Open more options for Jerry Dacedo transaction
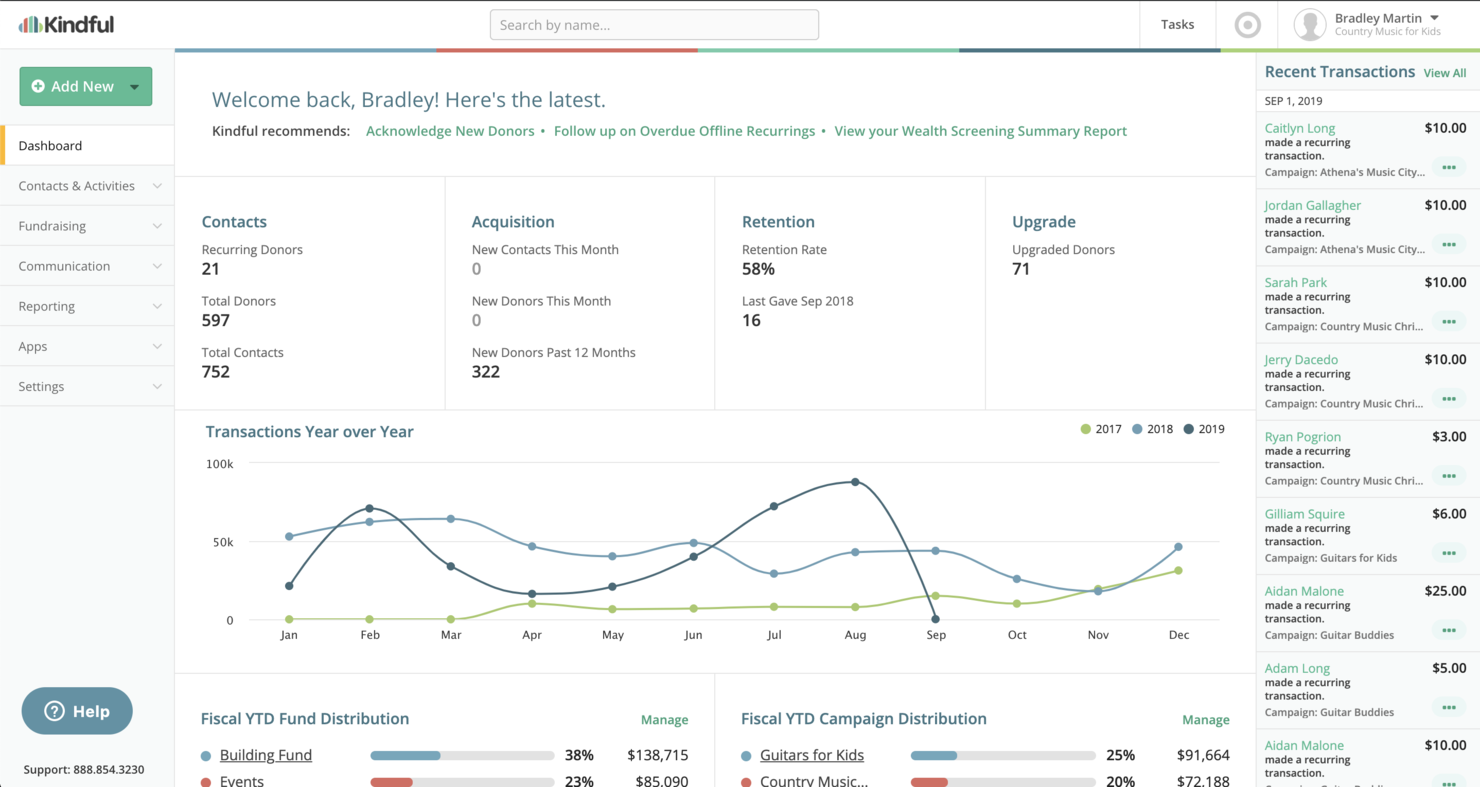Image resolution: width=1480 pixels, height=787 pixels. click(x=1448, y=399)
